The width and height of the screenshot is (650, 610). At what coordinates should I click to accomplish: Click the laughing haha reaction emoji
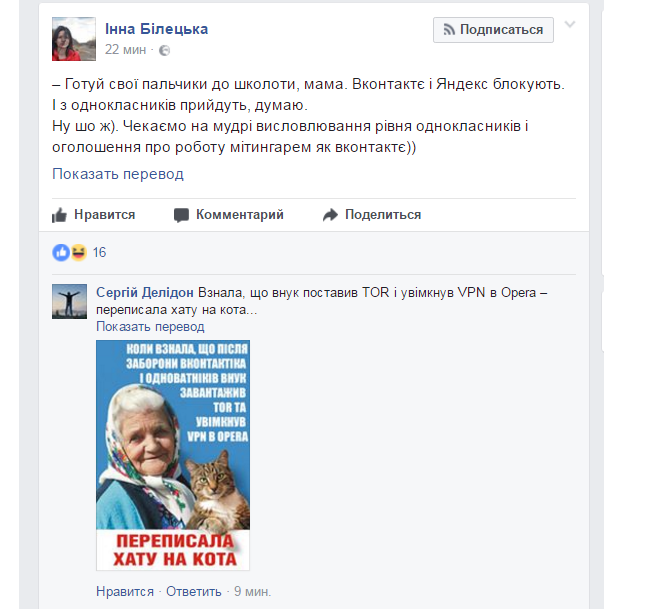pos(78,252)
